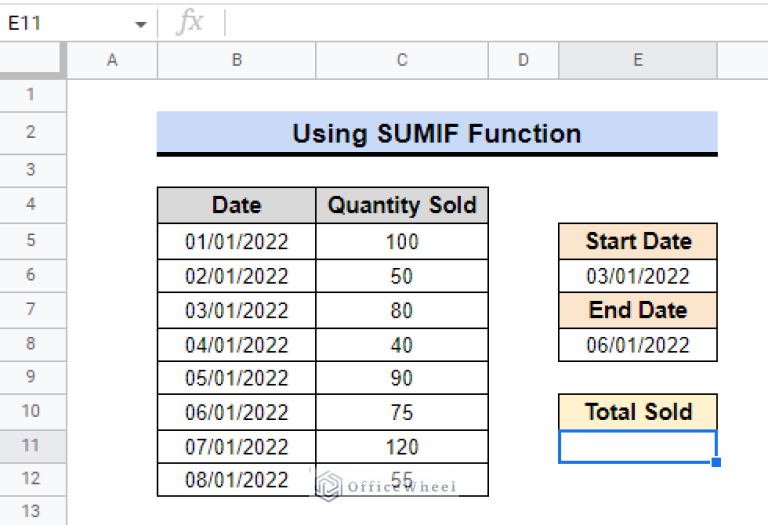This screenshot has width=768, height=525.
Task: Select row 5 header
Action: 32,241
